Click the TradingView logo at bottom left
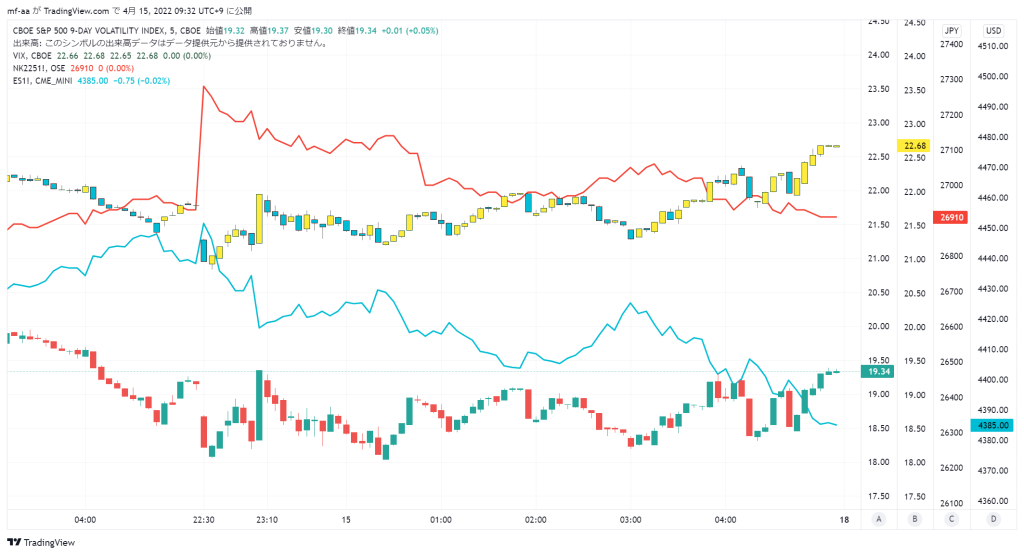 41,543
